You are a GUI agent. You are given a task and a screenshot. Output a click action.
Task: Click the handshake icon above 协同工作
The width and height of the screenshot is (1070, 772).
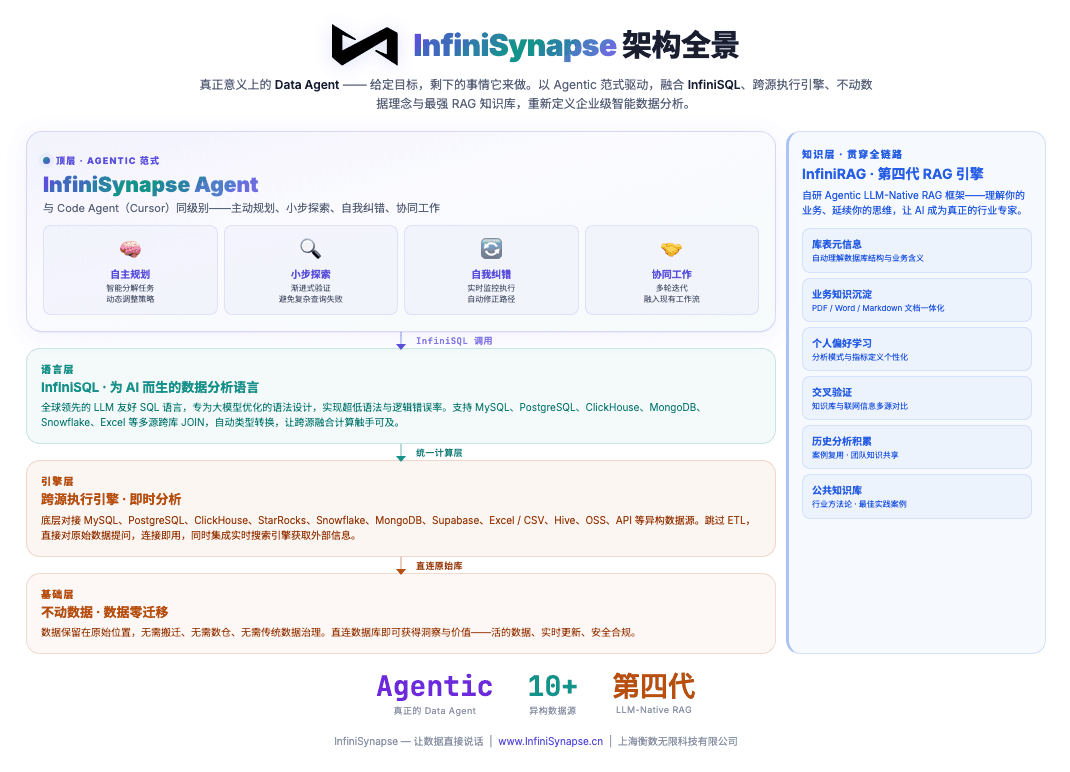(x=671, y=249)
